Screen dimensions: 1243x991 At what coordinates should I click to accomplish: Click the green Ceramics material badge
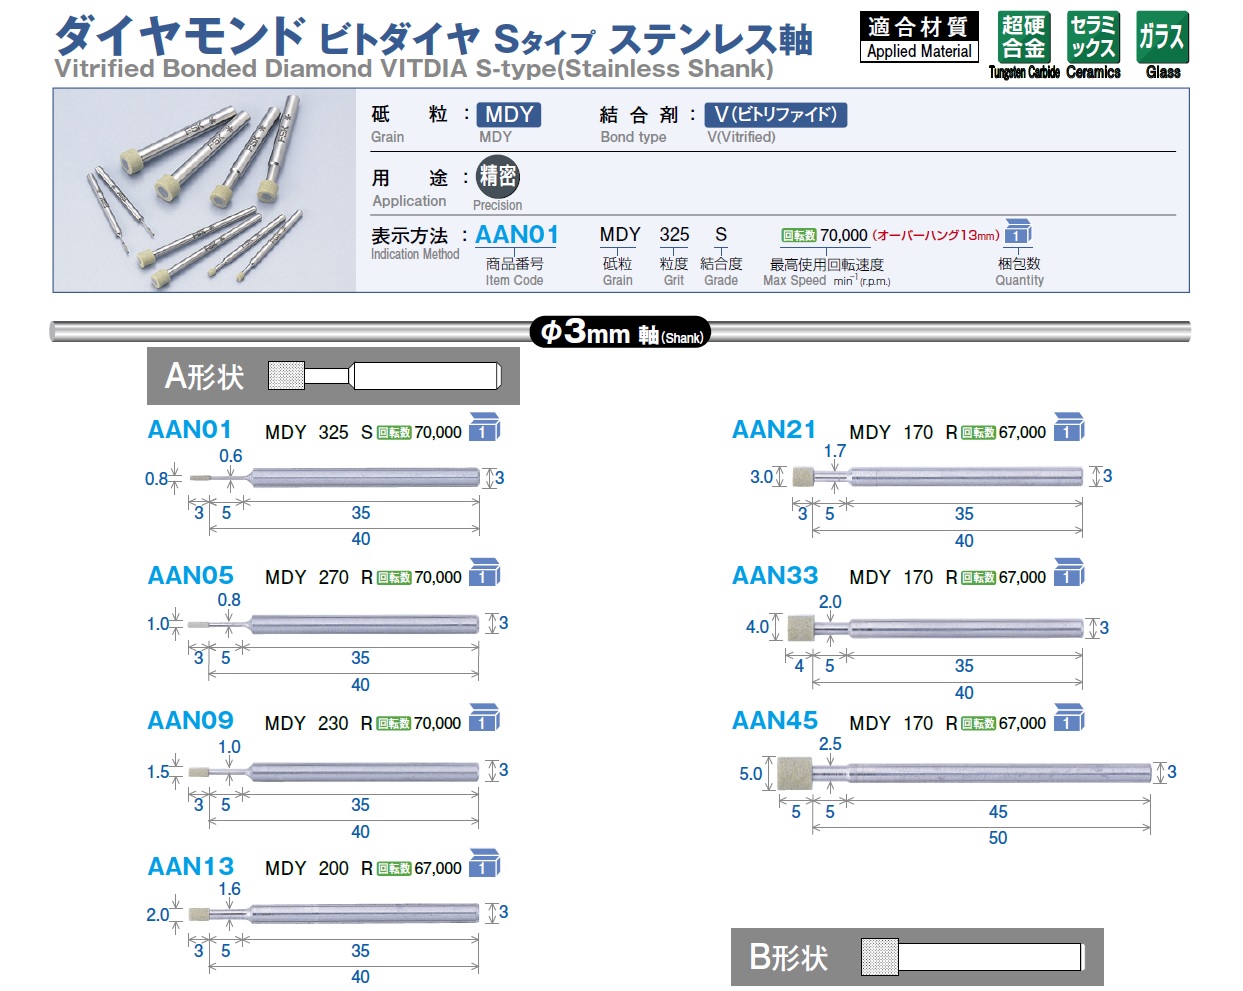pos(1092,38)
